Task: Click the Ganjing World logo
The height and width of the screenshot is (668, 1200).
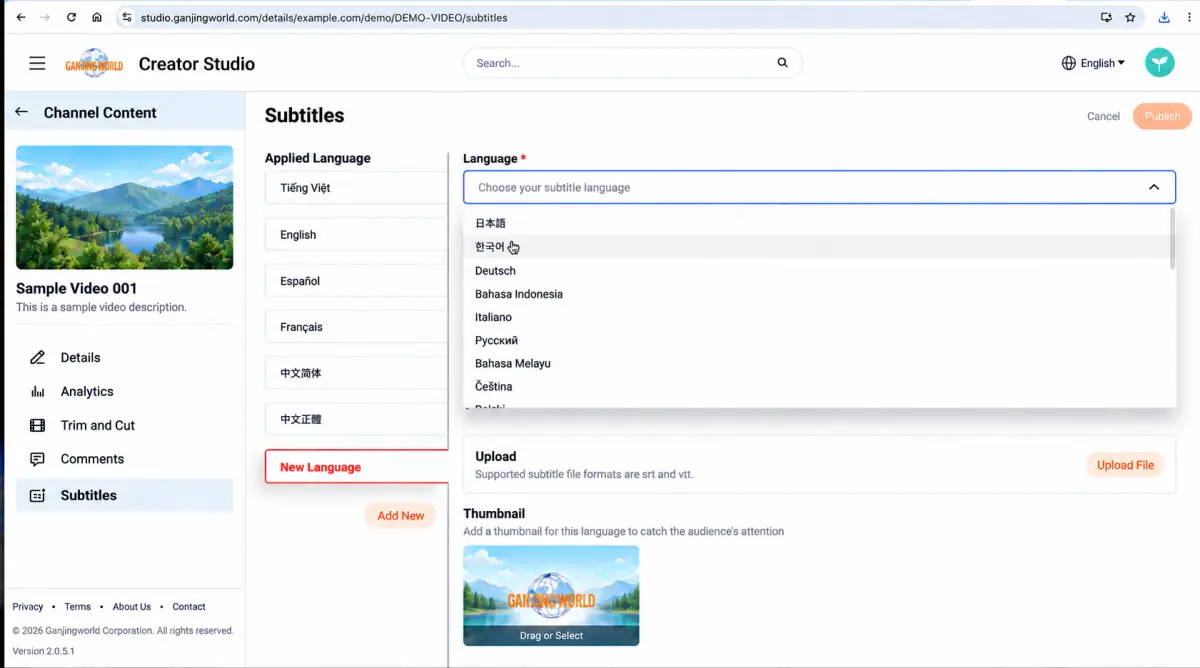Action: click(x=94, y=64)
